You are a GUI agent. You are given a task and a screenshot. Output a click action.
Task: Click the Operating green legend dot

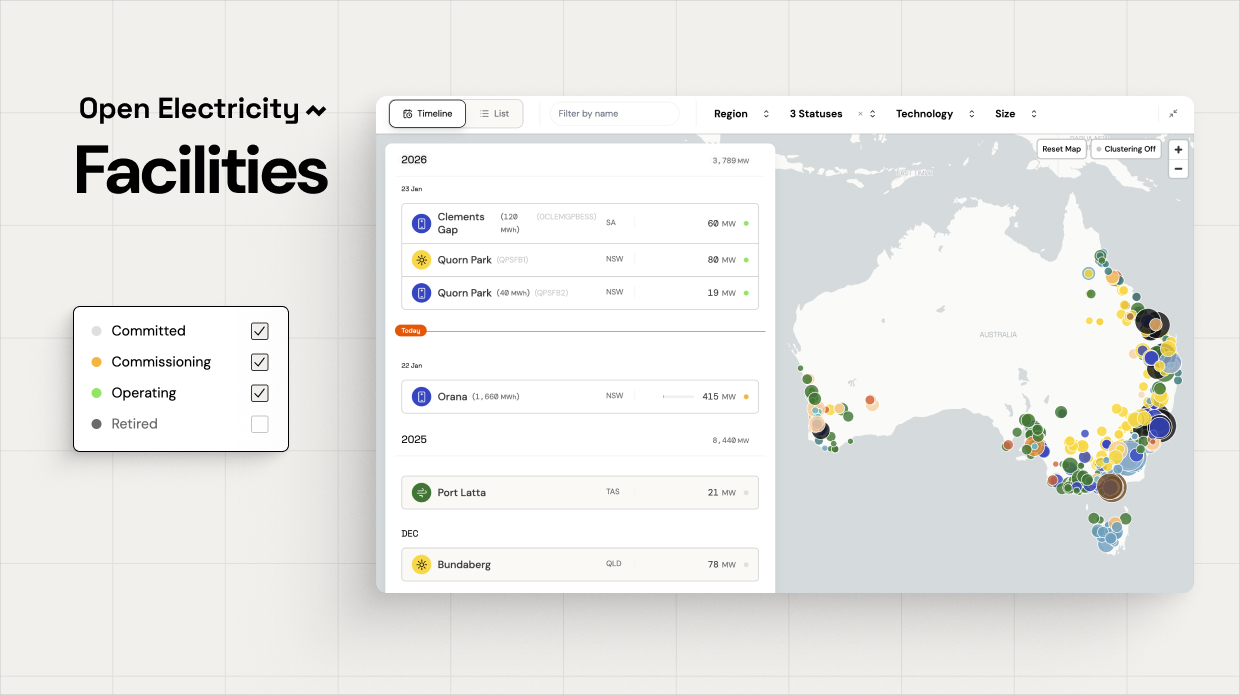[96, 393]
